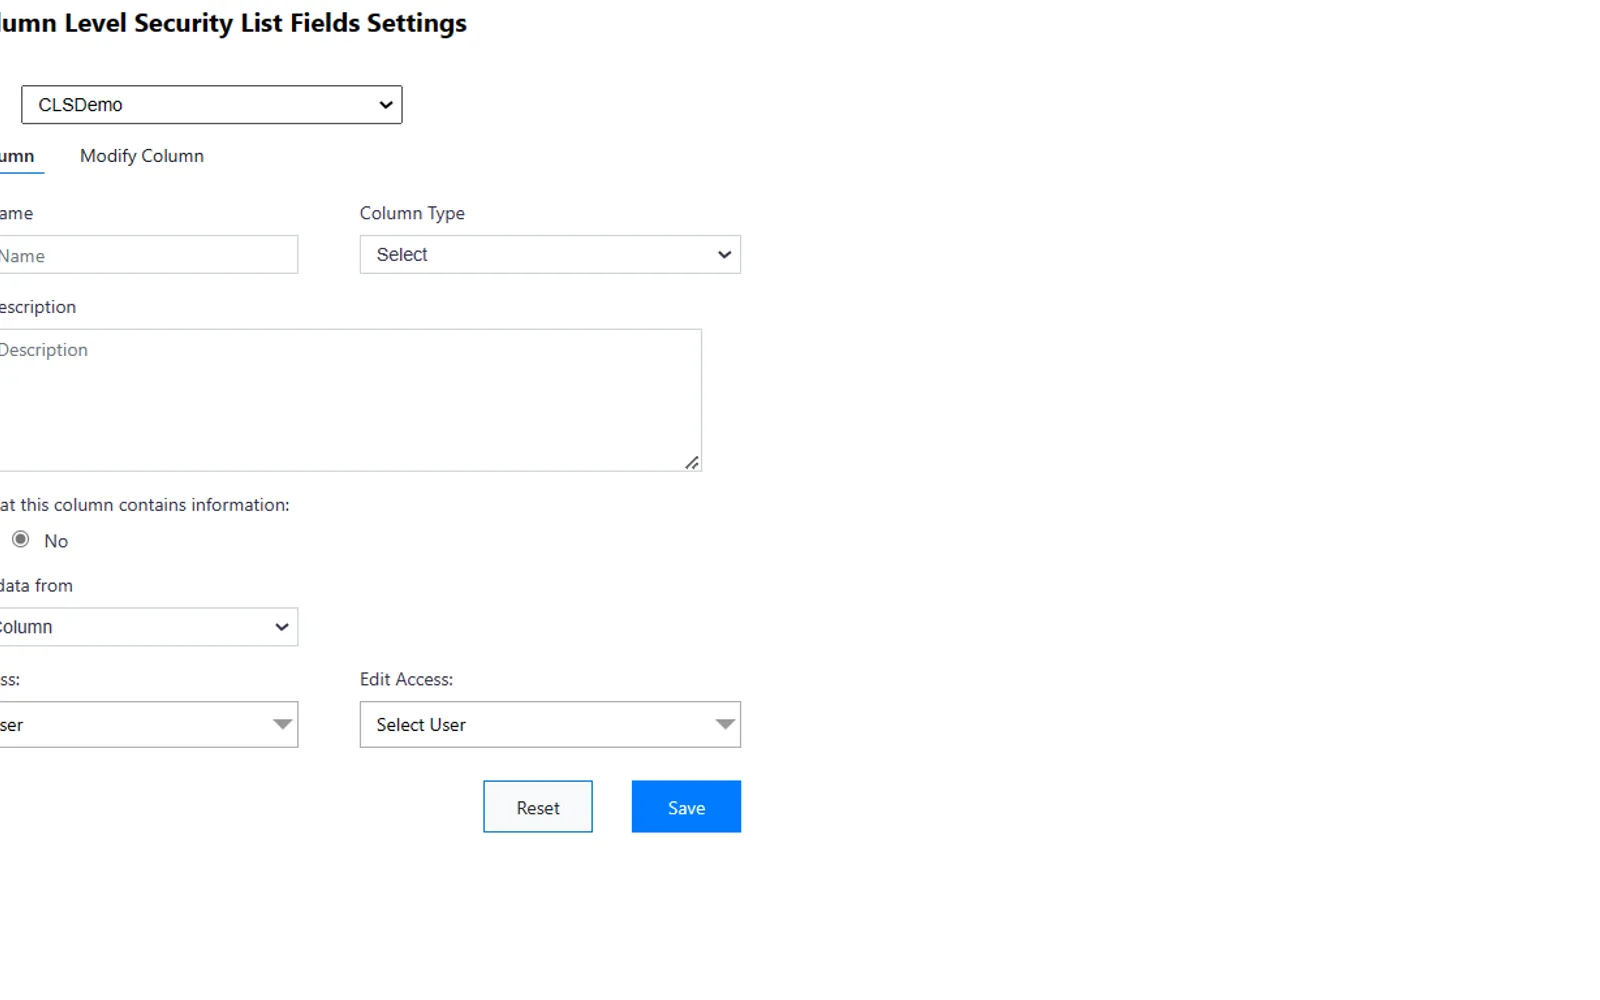This screenshot has height=1000, width=1600.
Task: Click the Reset button
Action: pos(538,807)
